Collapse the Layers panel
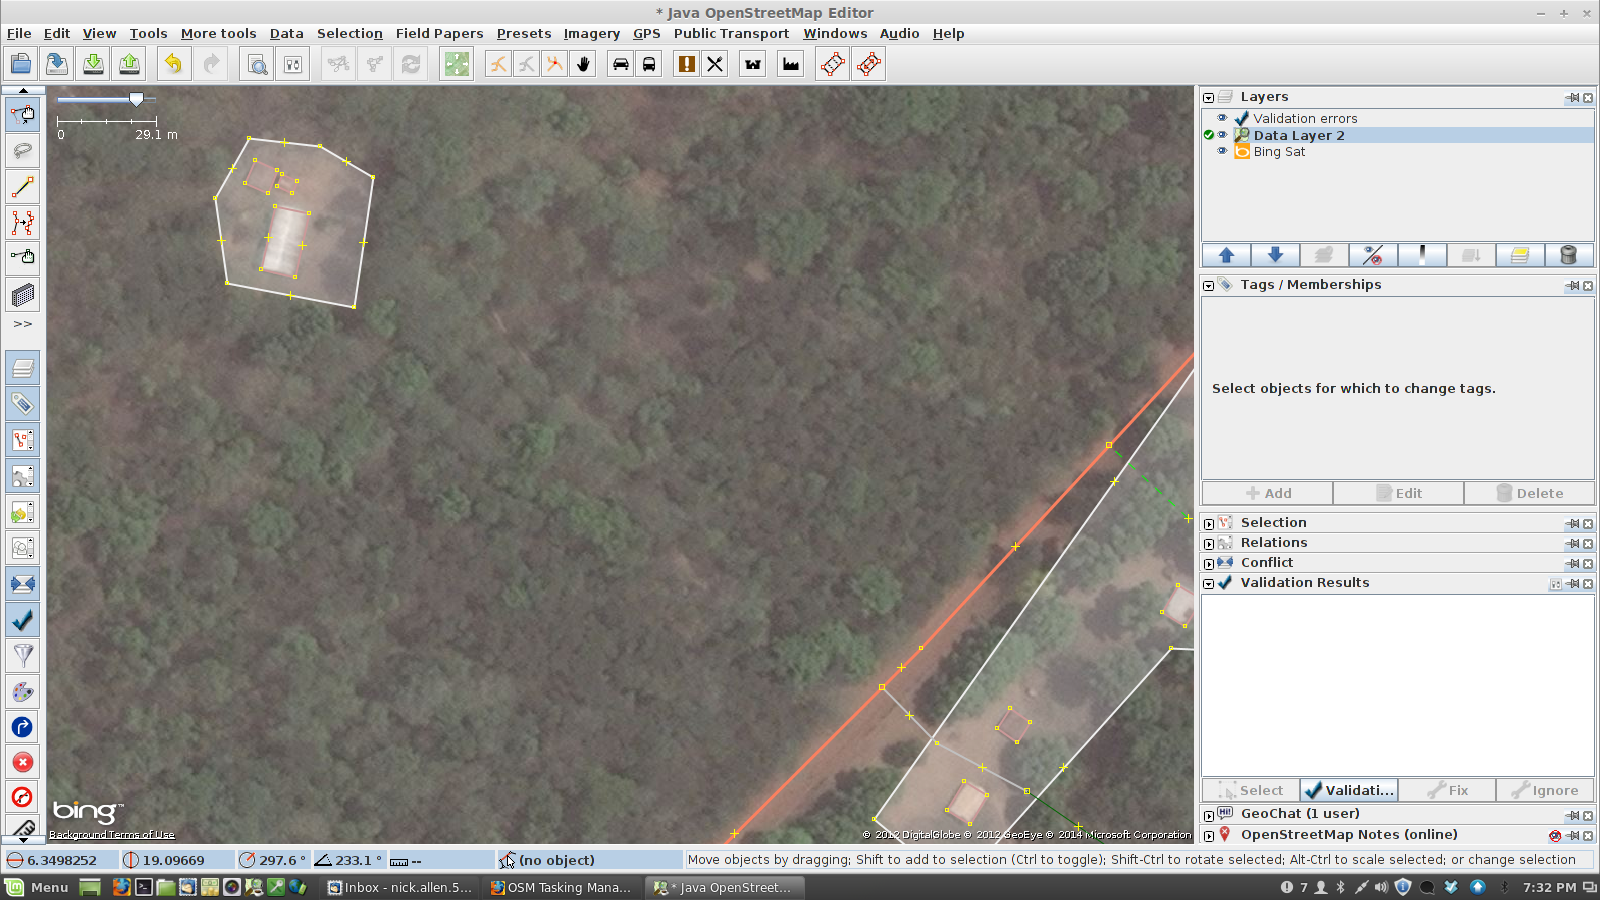1600x900 pixels. [1208, 98]
